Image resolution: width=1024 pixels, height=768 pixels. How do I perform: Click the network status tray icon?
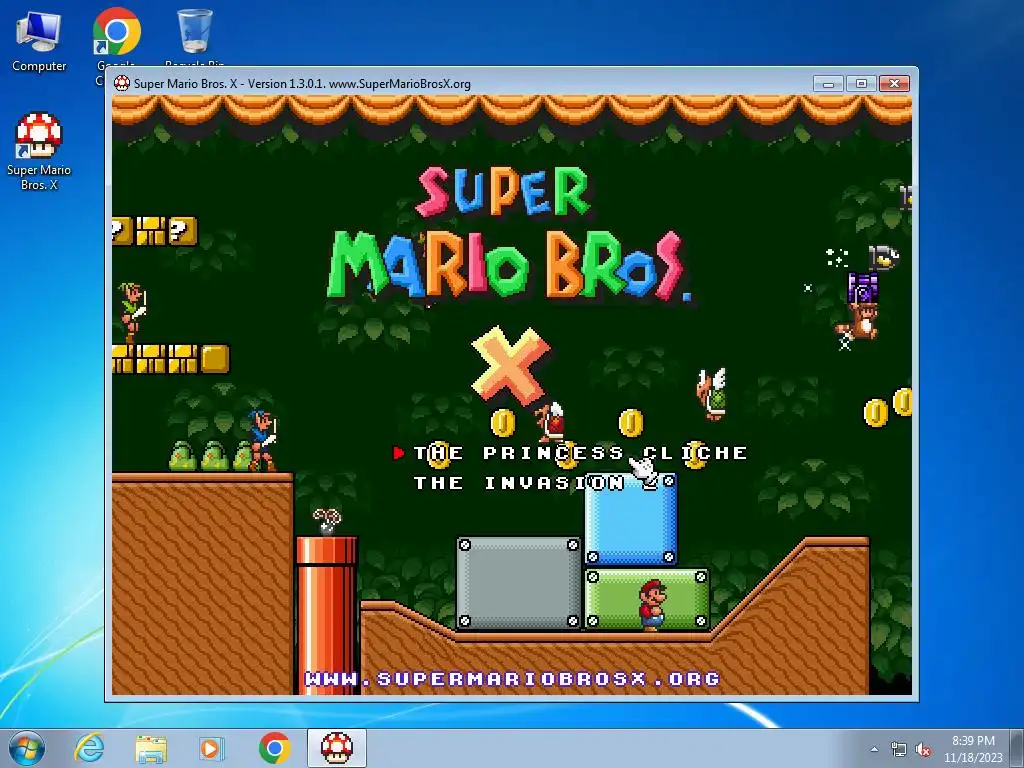(x=899, y=749)
